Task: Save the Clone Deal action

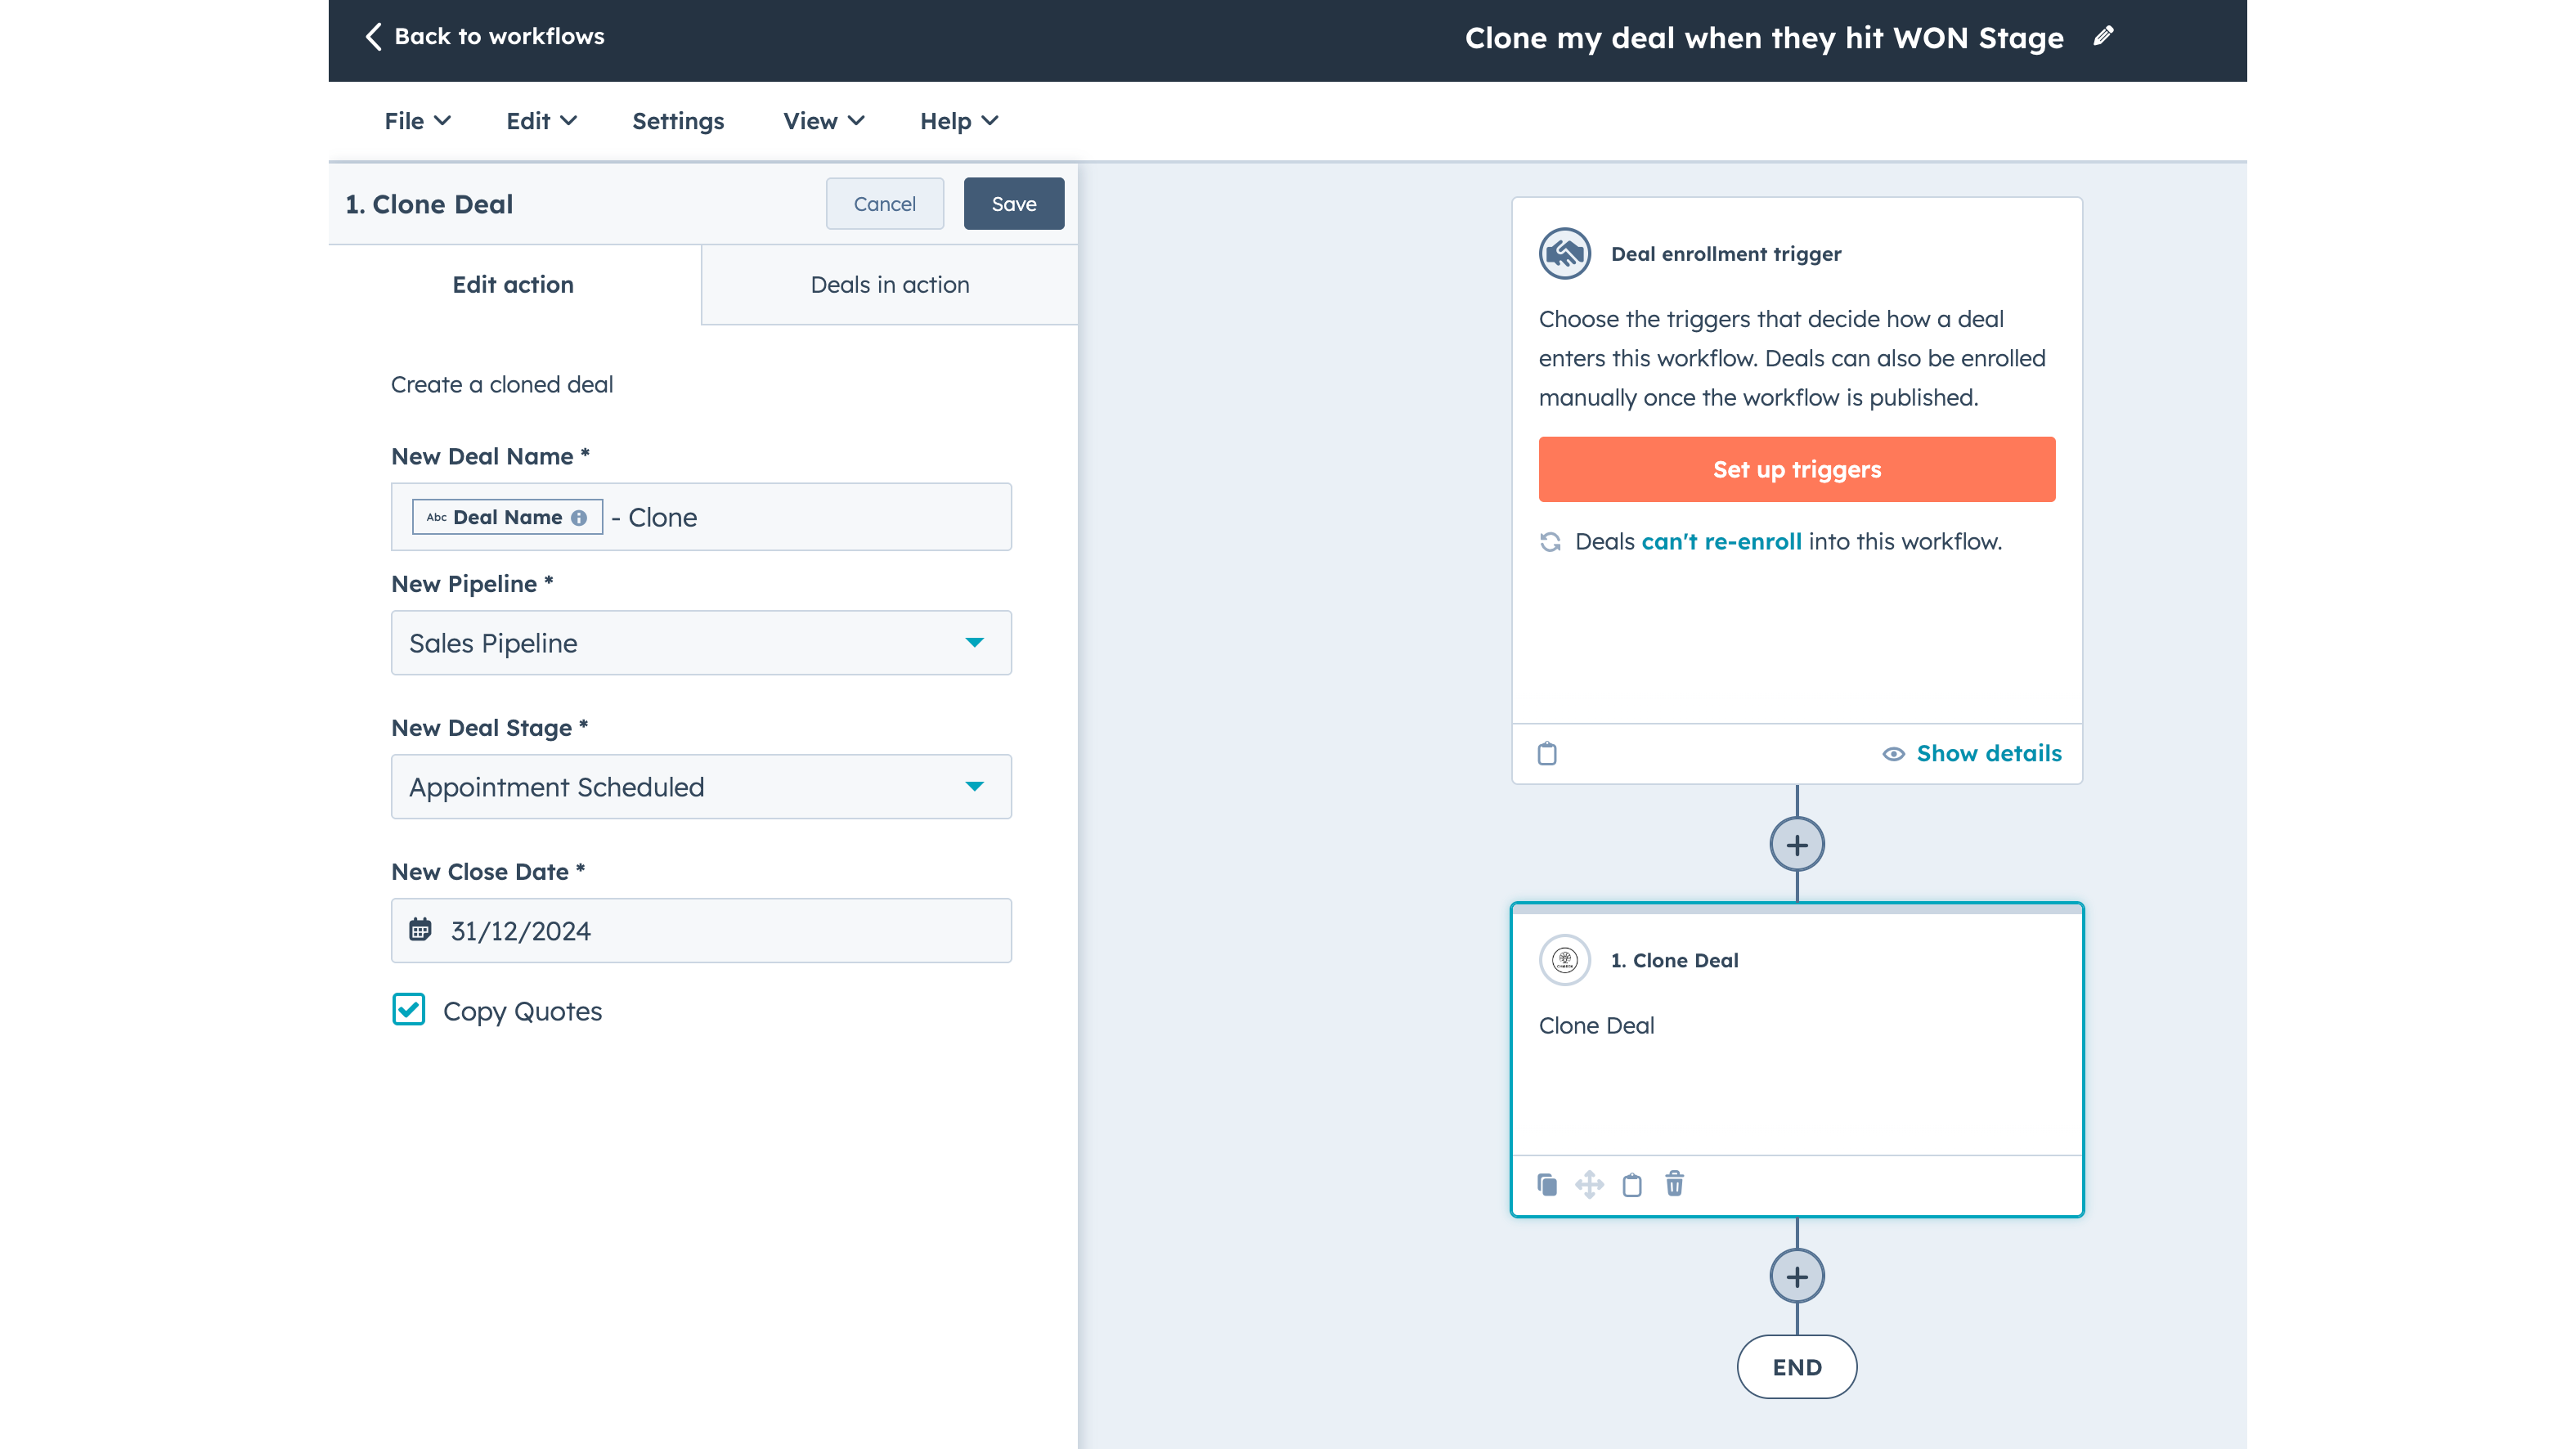Action: 1013,204
